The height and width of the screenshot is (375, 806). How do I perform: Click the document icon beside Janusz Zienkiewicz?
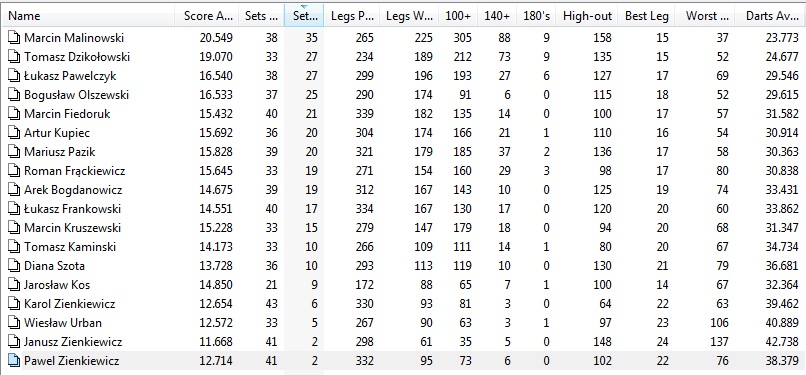(x=15, y=342)
